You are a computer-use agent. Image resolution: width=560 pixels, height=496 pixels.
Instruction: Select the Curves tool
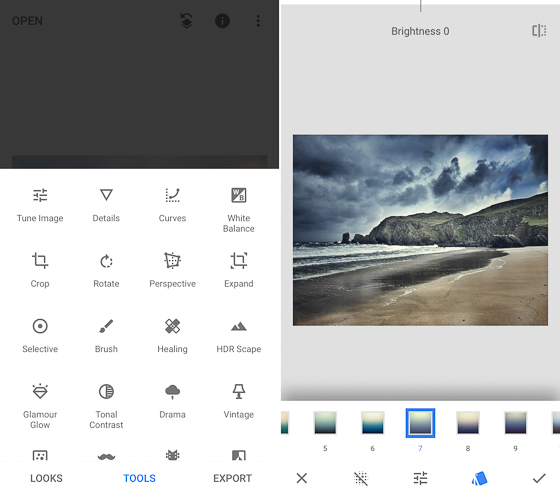click(x=172, y=205)
